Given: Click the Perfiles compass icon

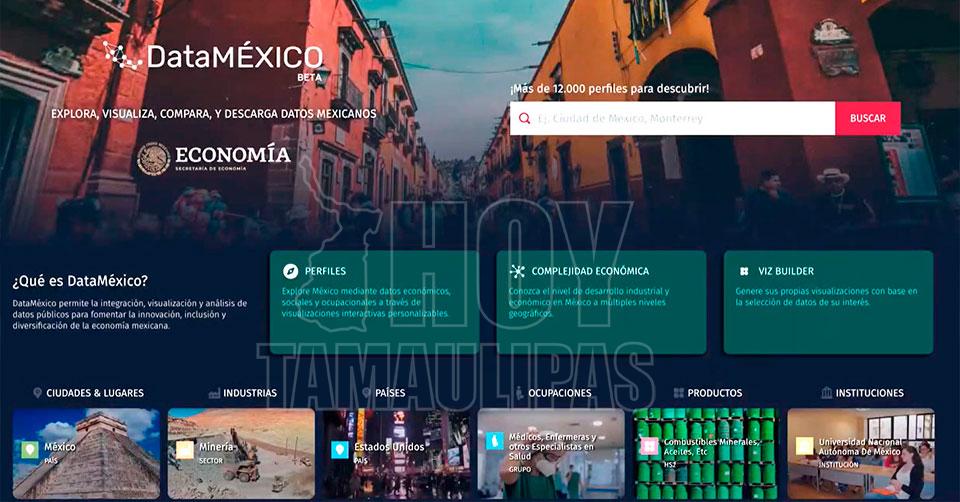Looking at the screenshot, I should click(x=290, y=271).
